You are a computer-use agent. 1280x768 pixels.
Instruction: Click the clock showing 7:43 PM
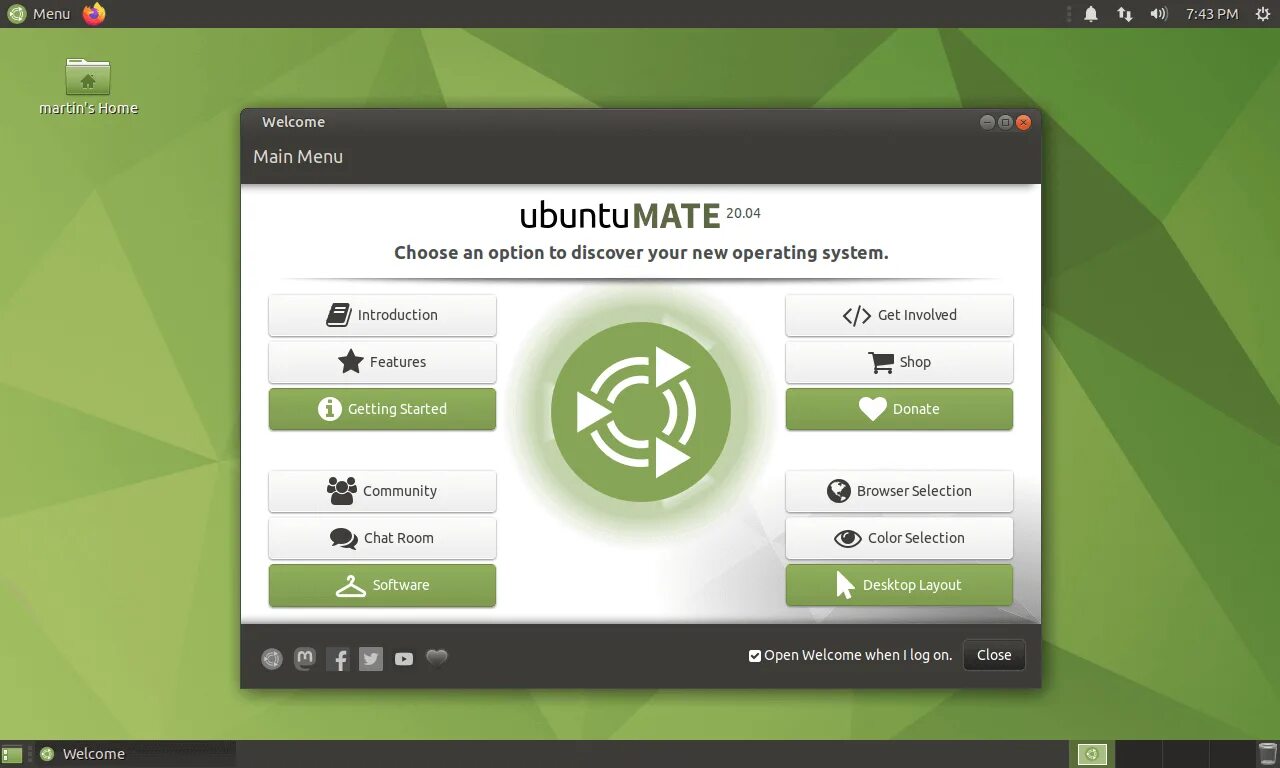1212,14
